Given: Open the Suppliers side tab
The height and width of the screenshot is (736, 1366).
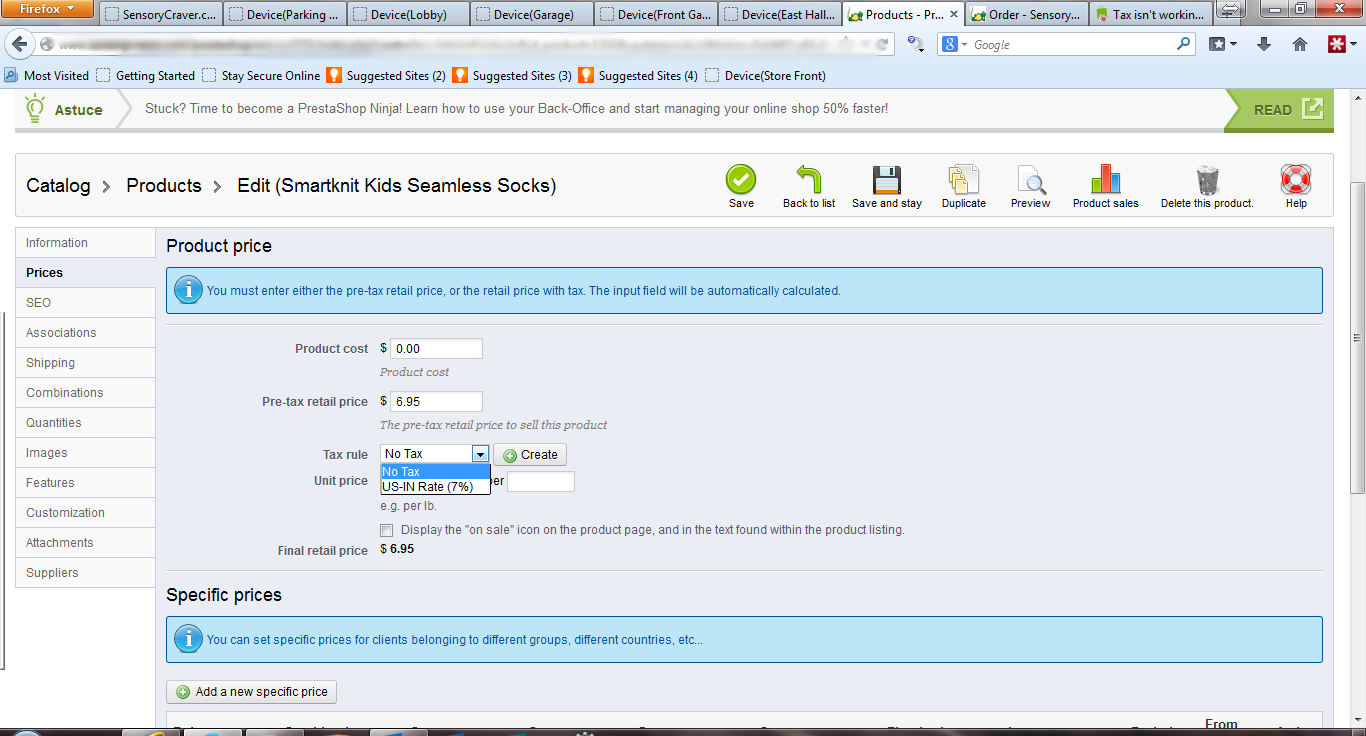Looking at the screenshot, I should 85,573.
